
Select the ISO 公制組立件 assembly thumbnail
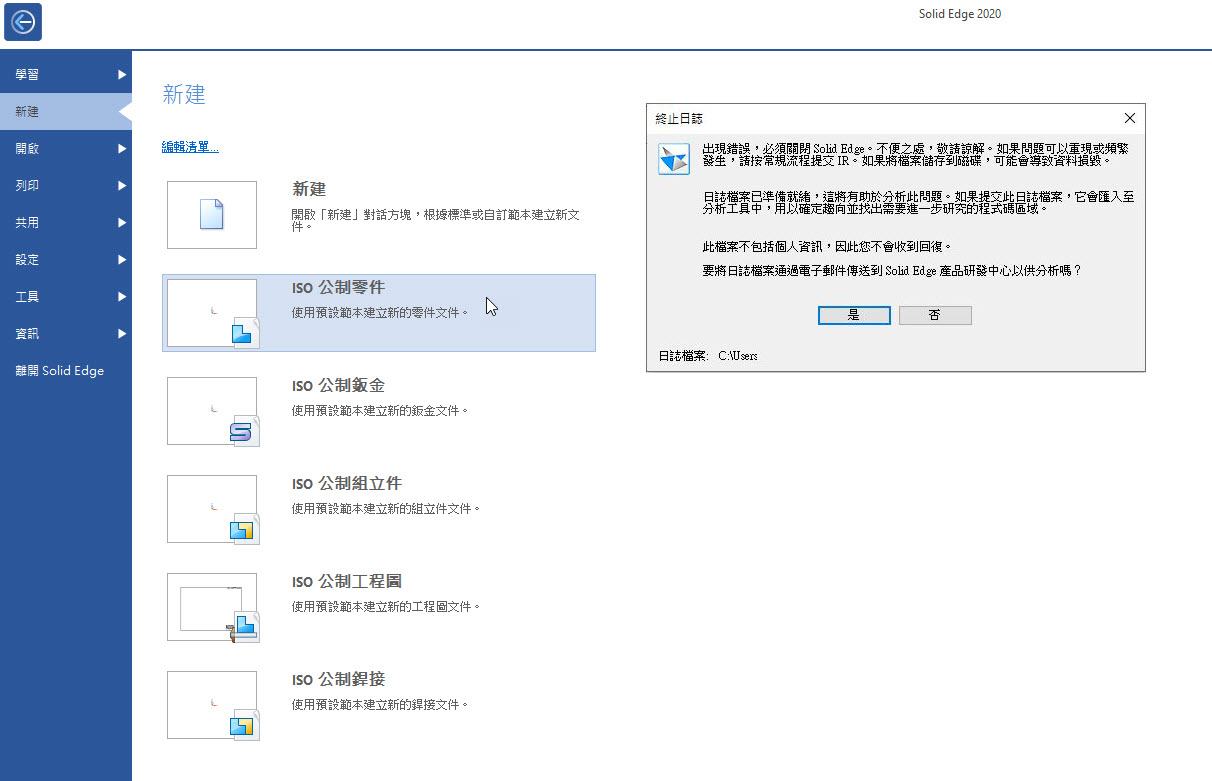[212, 509]
